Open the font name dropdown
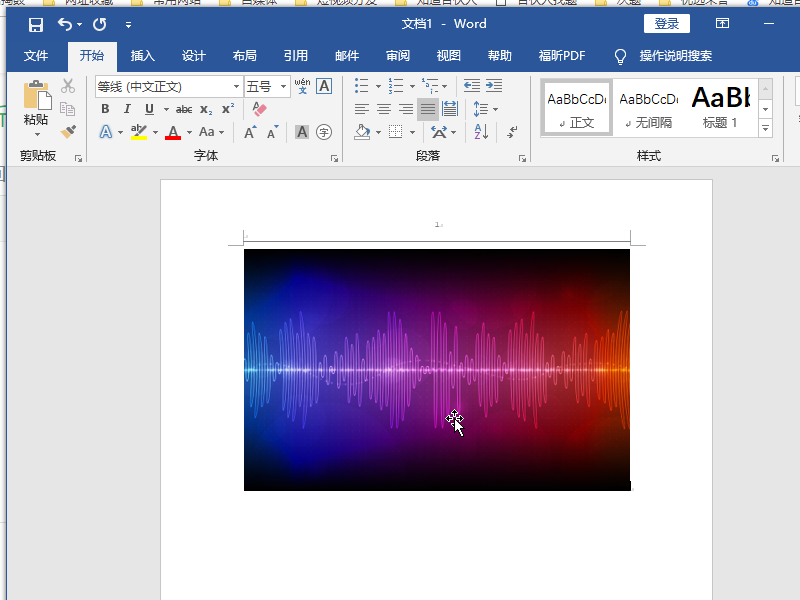800x600 pixels. [x=237, y=87]
